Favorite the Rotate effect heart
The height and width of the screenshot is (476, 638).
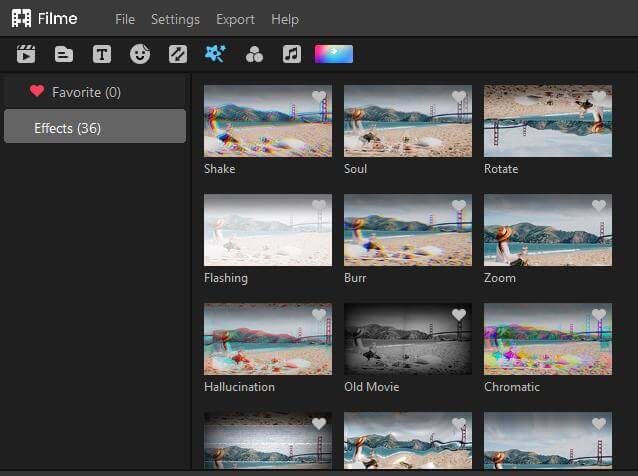coord(599,96)
